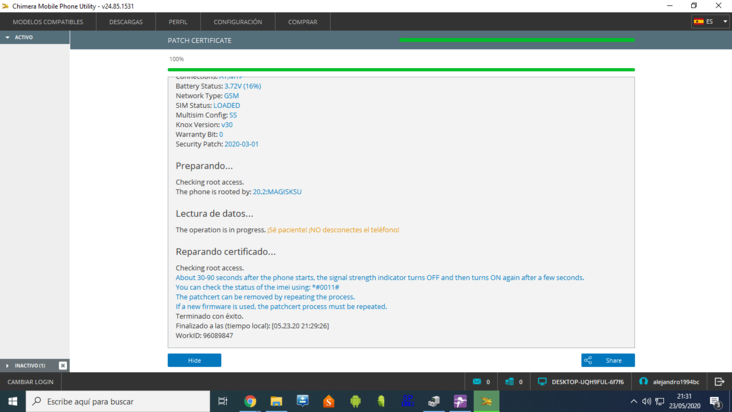Click the DESKTOP-UQH9FUL computer monitor icon
Viewport: 732px width, 412px height.
542,381
